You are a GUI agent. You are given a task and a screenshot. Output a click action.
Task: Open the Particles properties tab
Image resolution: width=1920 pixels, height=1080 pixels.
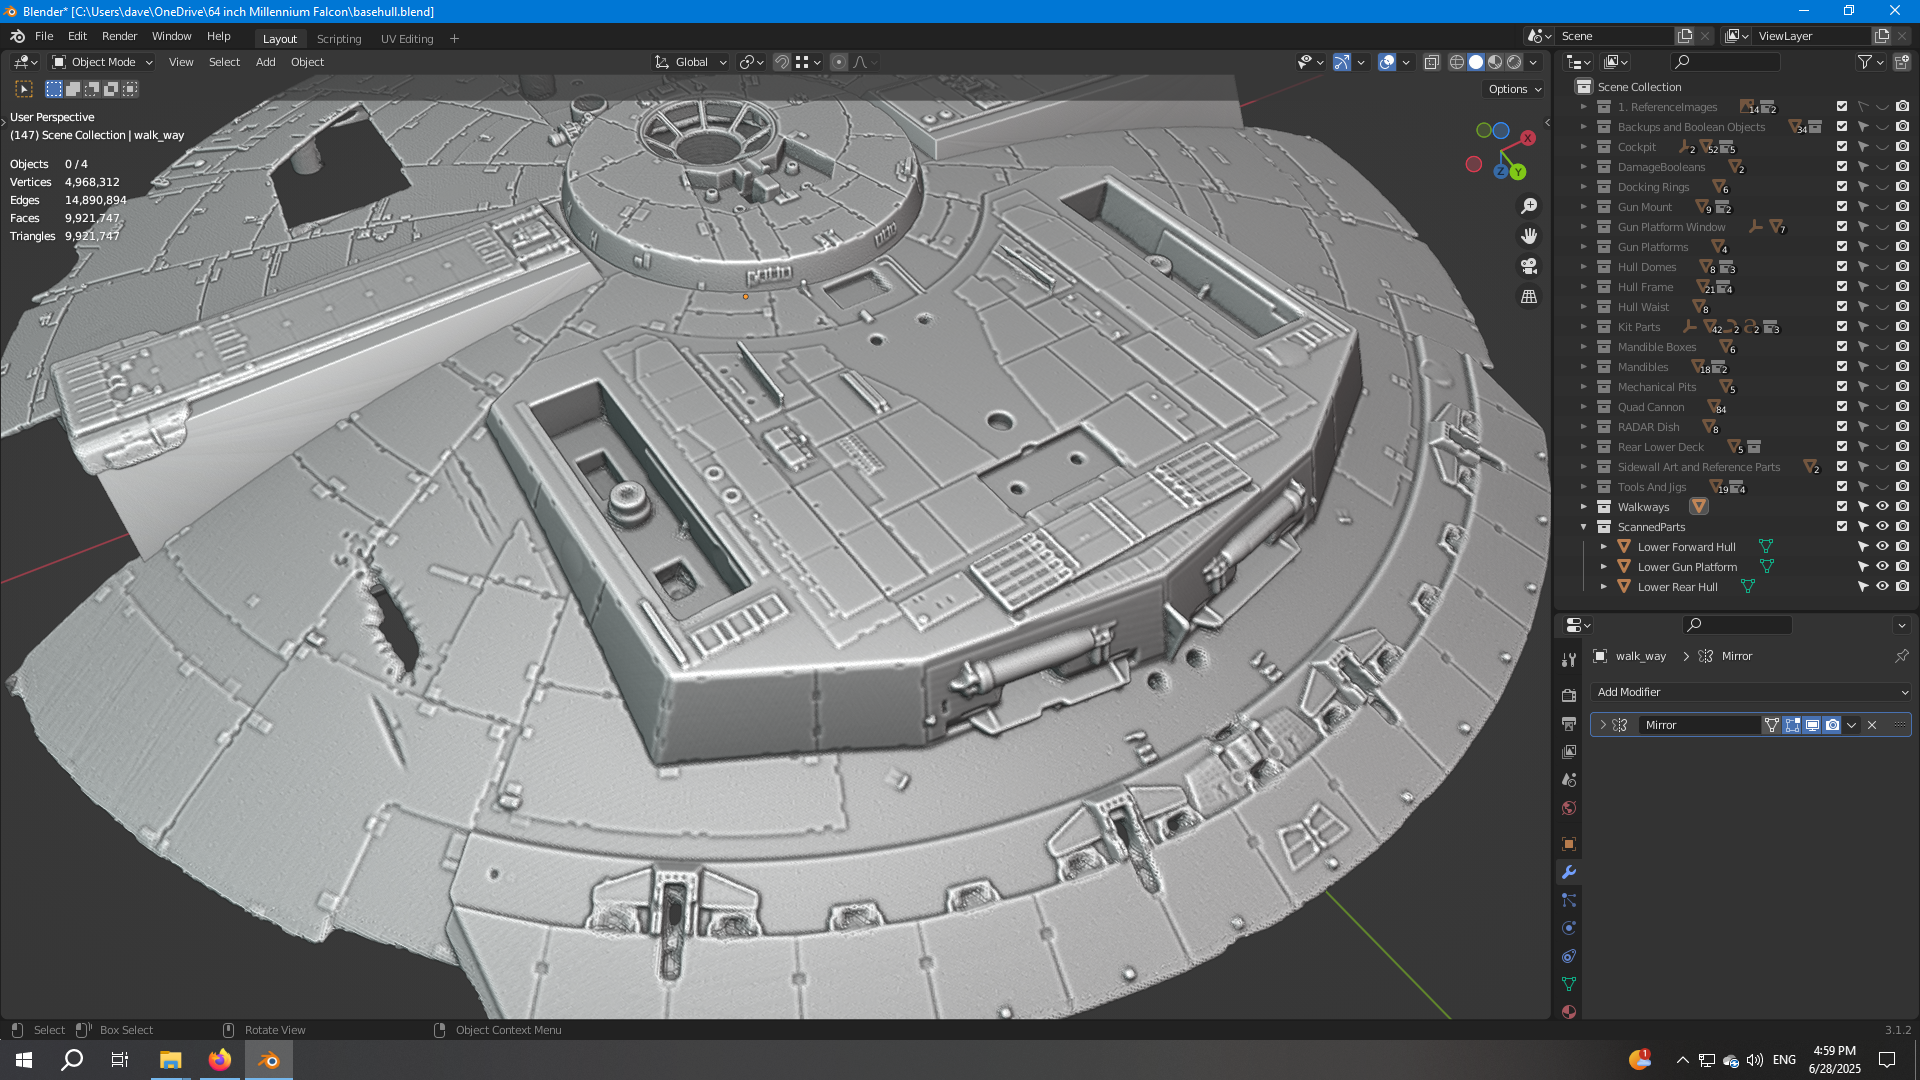pos(1569,900)
